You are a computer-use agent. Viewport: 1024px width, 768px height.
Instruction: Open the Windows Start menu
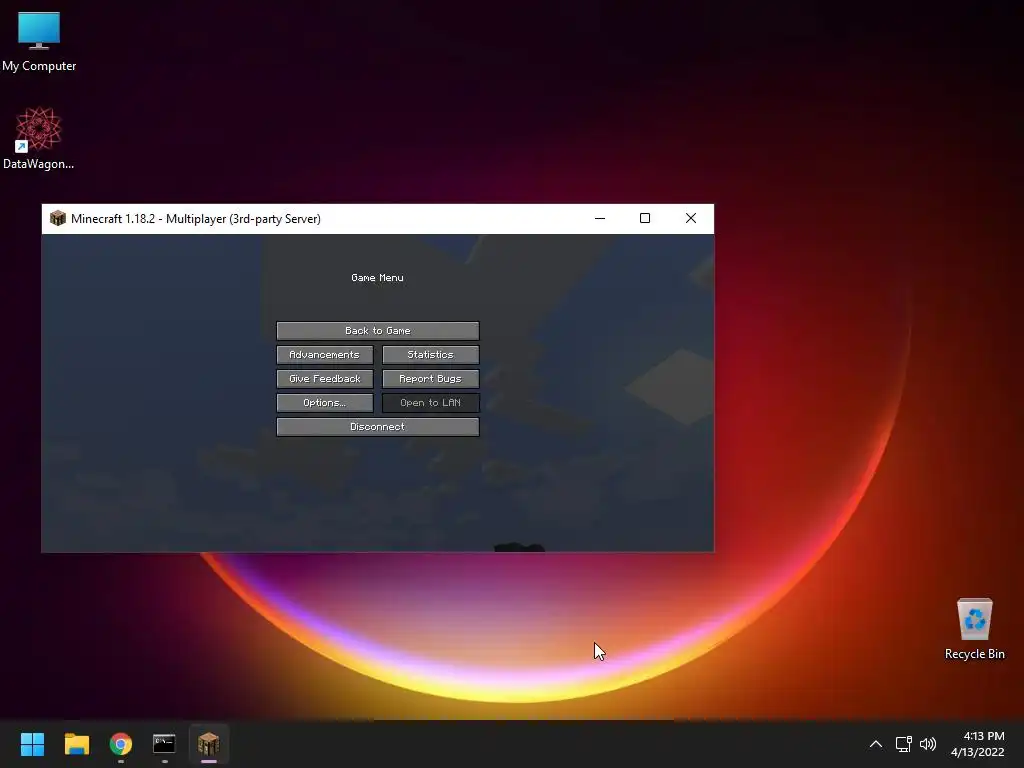[x=32, y=744]
